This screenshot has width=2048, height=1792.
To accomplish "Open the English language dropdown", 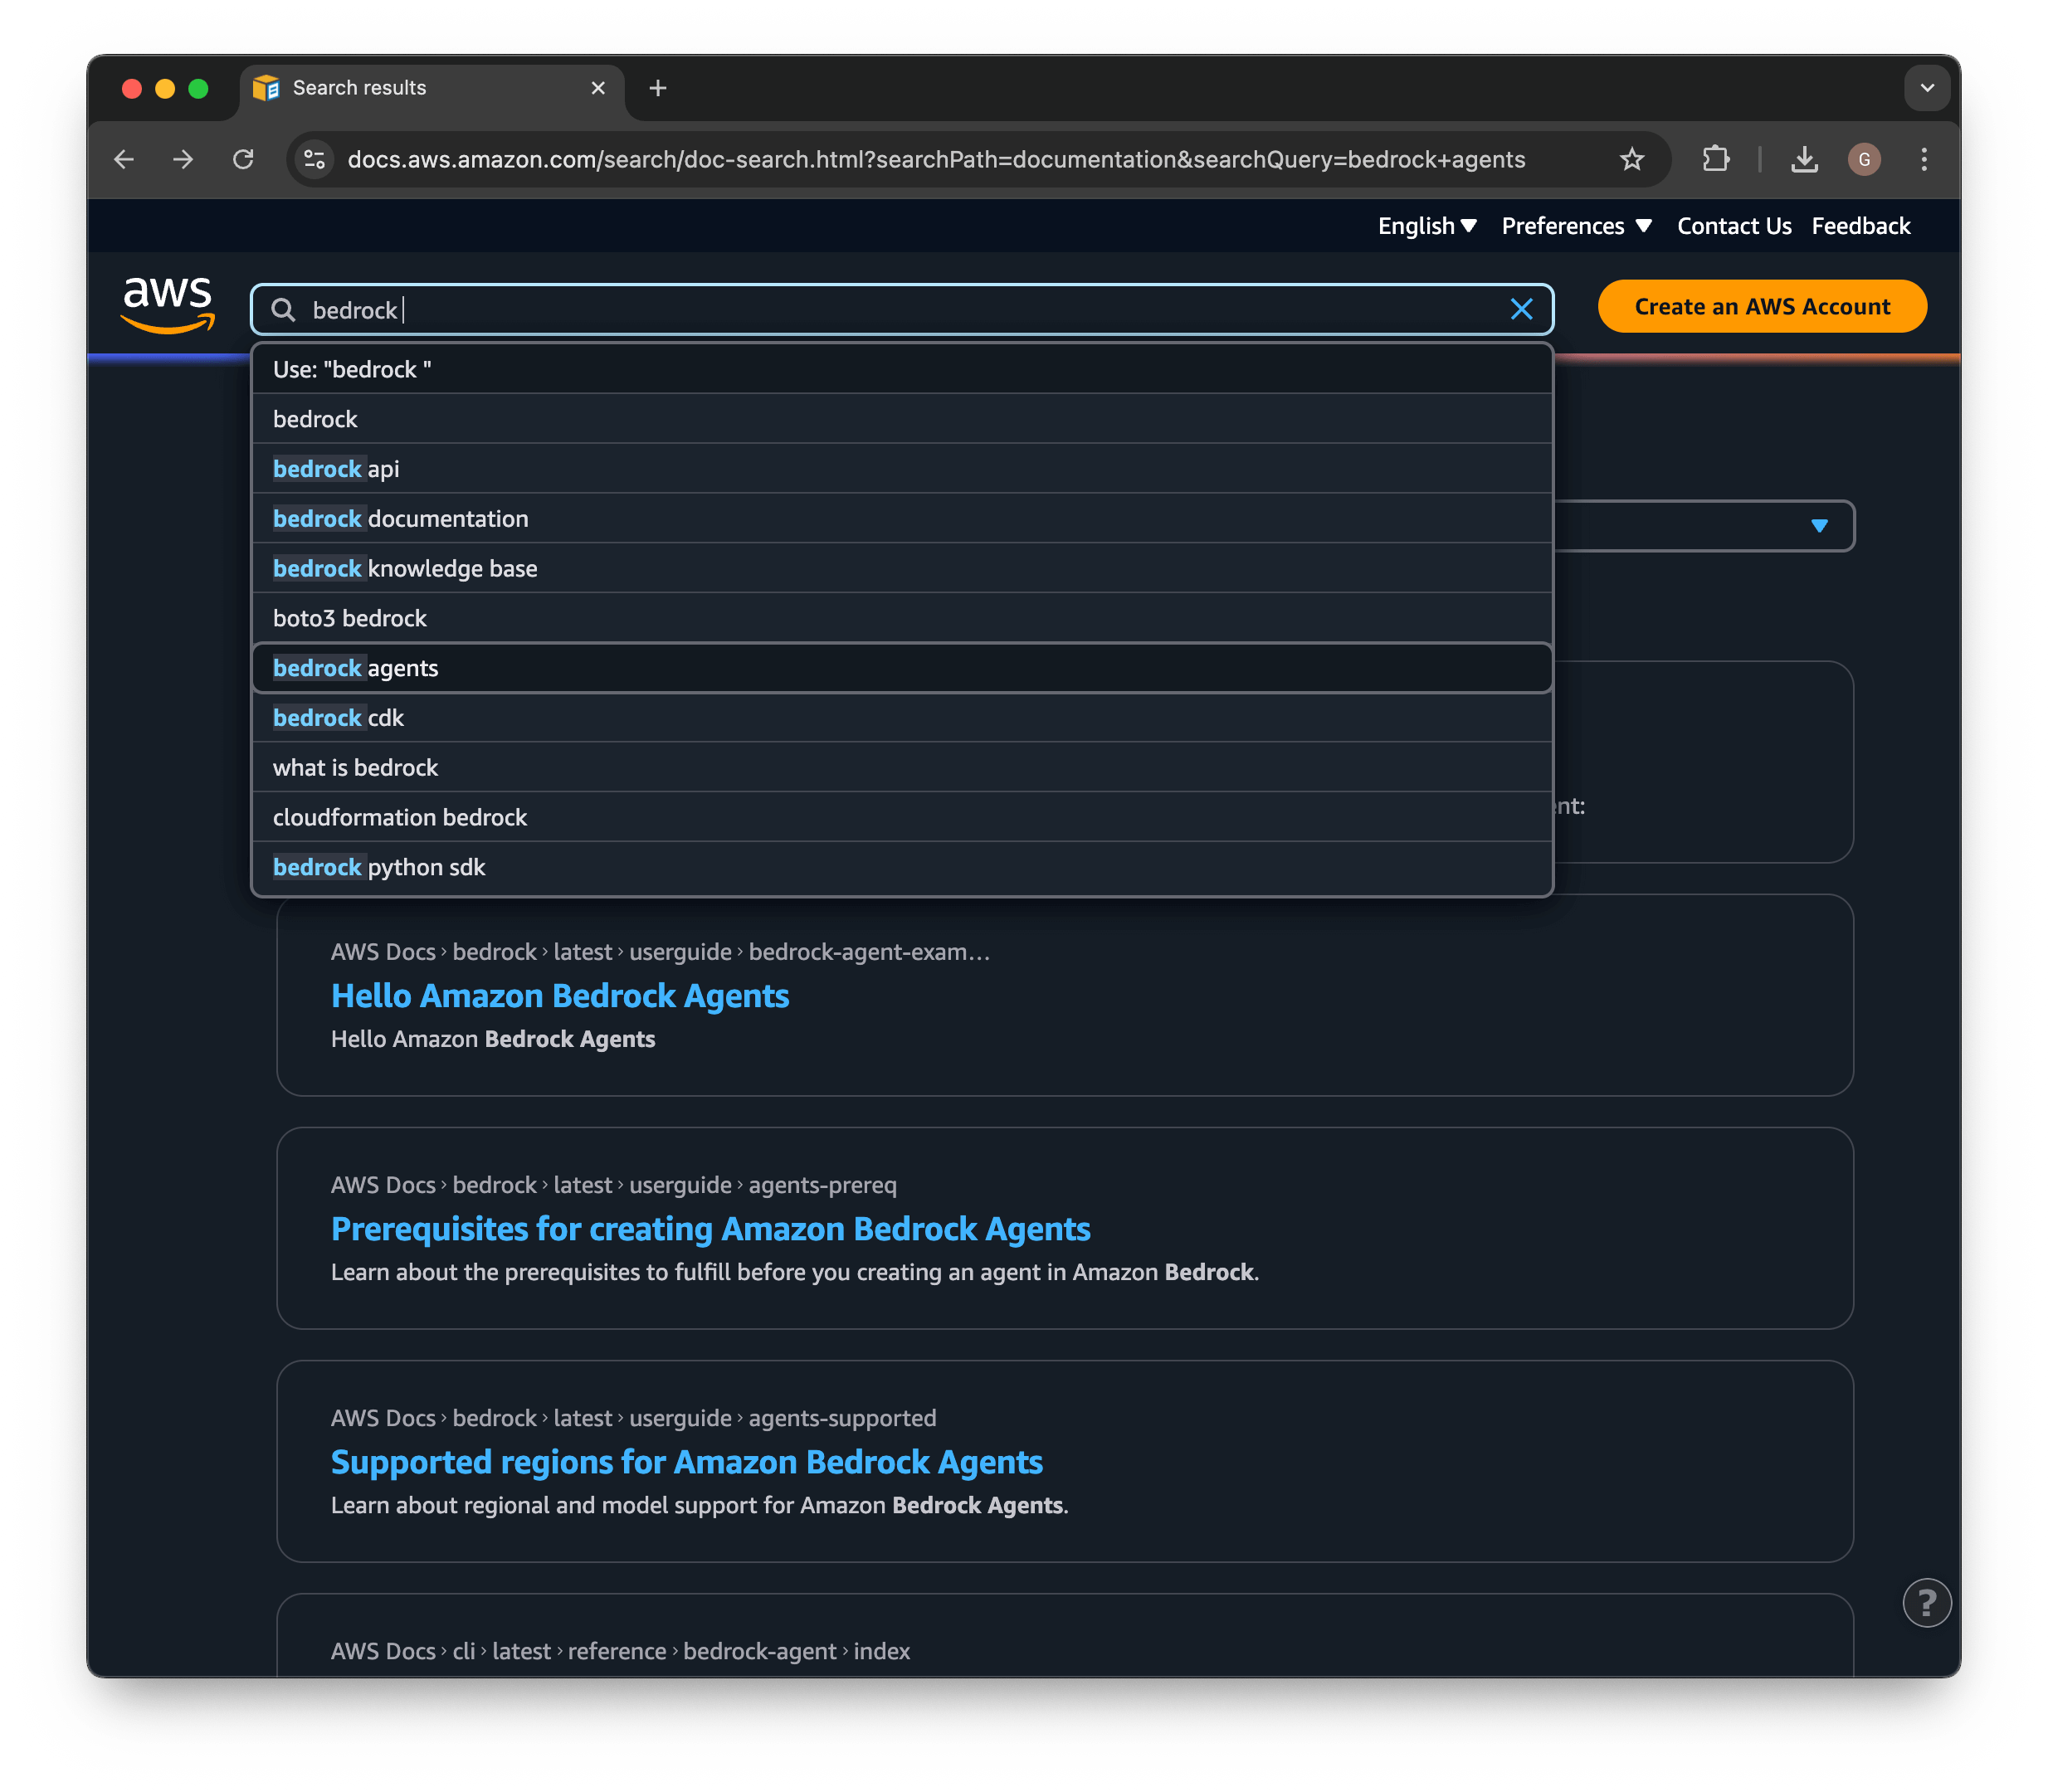I will (x=1426, y=226).
